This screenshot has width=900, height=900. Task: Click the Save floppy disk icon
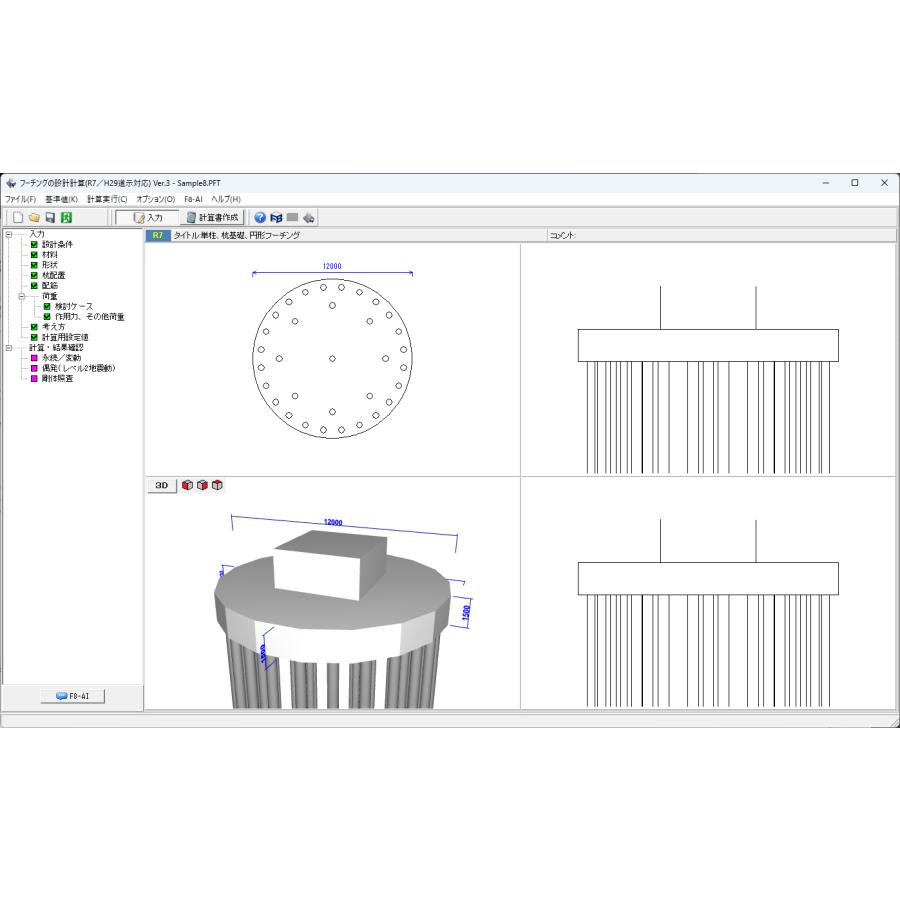pyautogui.click(x=51, y=218)
